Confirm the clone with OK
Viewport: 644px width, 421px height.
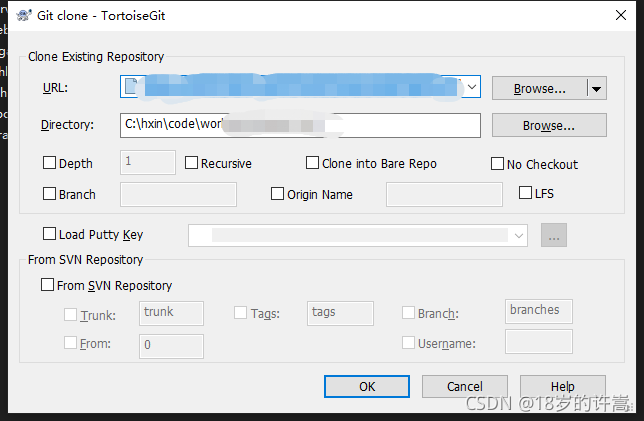[x=367, y=386]
